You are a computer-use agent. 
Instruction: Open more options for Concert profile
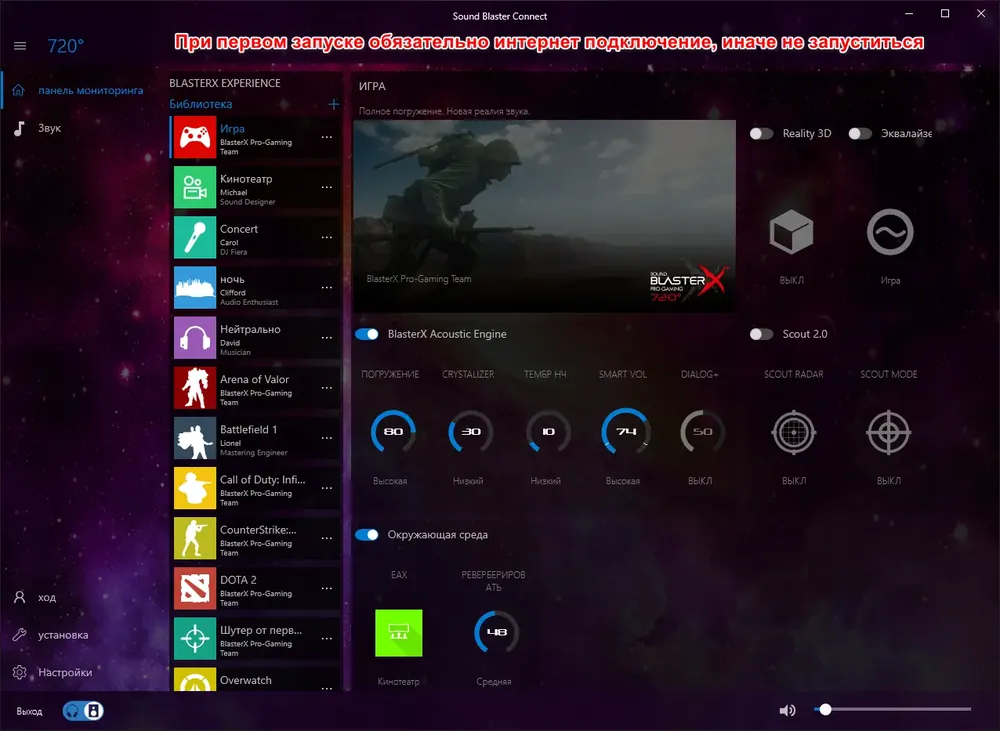[x=327, y=237]
